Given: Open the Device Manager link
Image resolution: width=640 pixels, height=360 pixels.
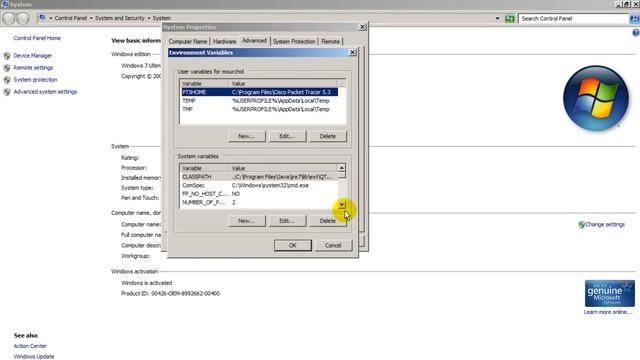Looking at the screenshot, I should coord(33,56).
